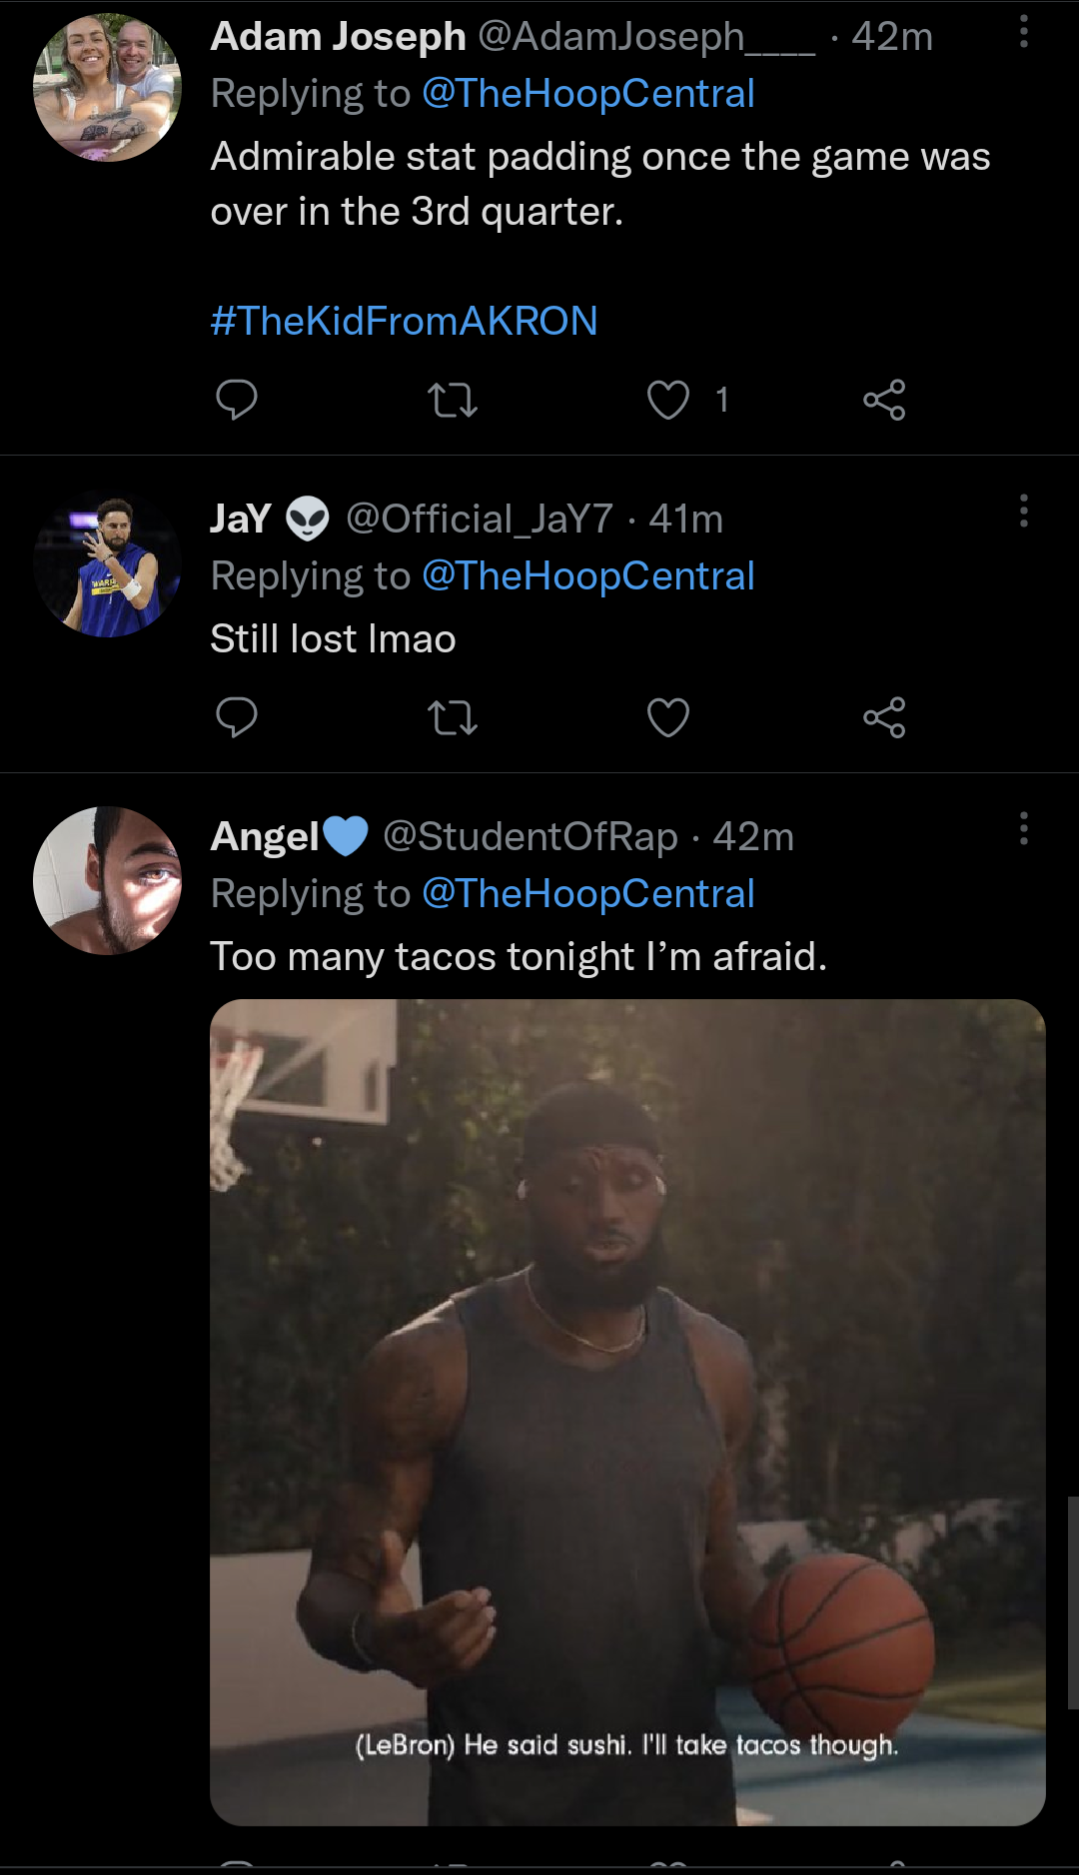Viewport: 1079px width, 1875px height.
Task: Like Adam Joseph's tweet
Action: [x=668, y=400]
